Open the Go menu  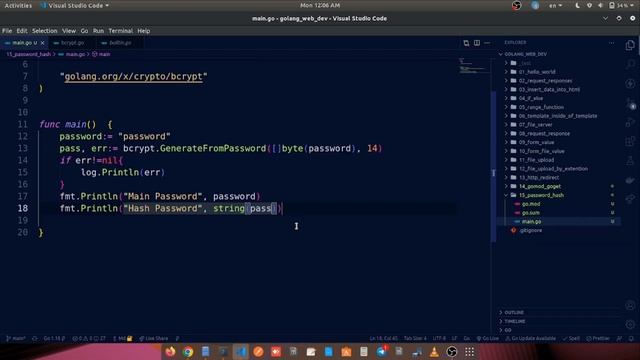click(x=84, y=31)
